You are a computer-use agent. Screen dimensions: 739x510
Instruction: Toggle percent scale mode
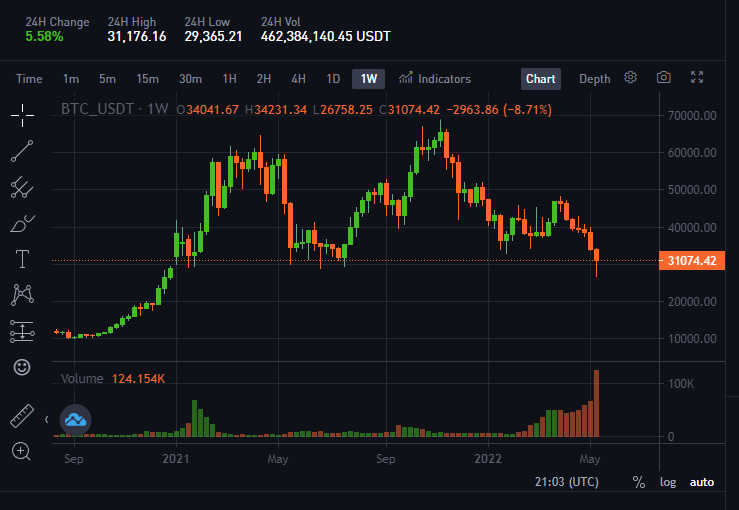(639, 482)
